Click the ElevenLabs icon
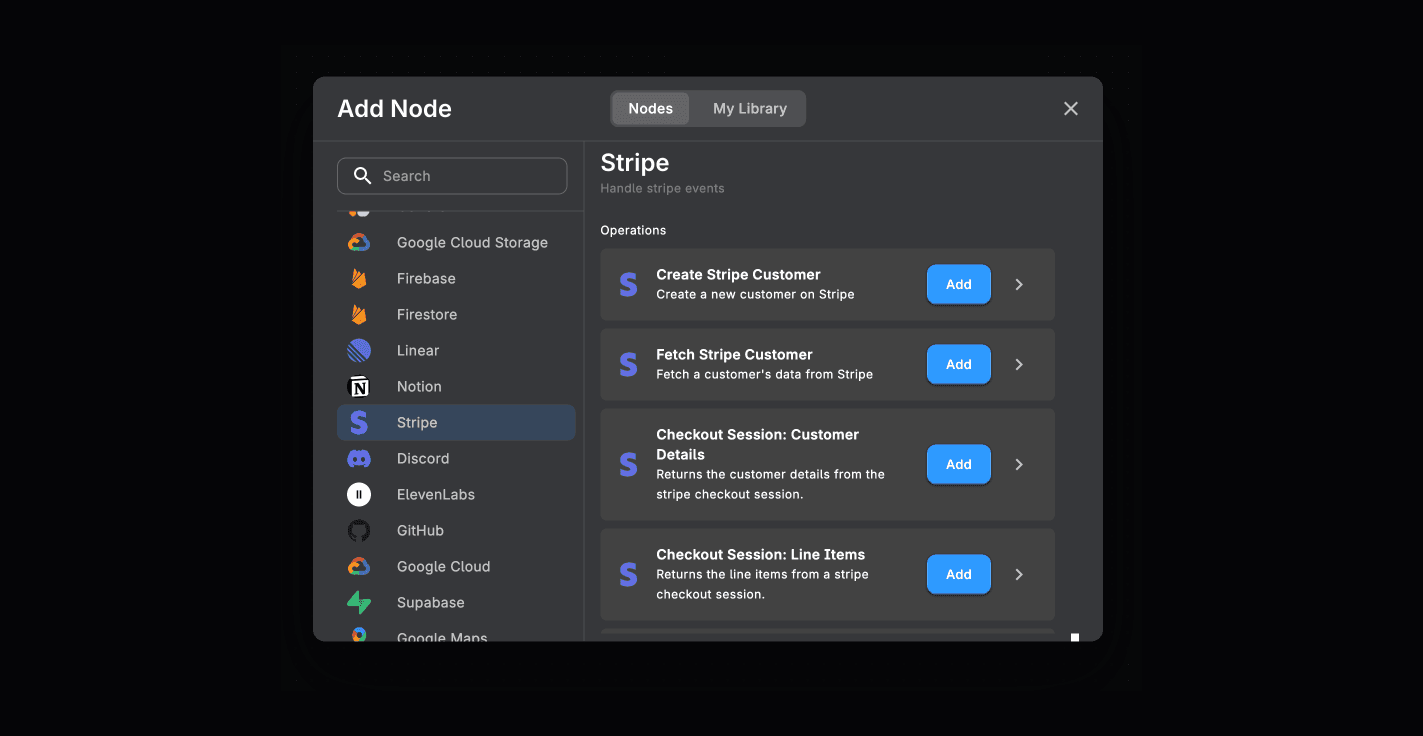This screenshot has height=736, width=1423. tap(359, 495)
